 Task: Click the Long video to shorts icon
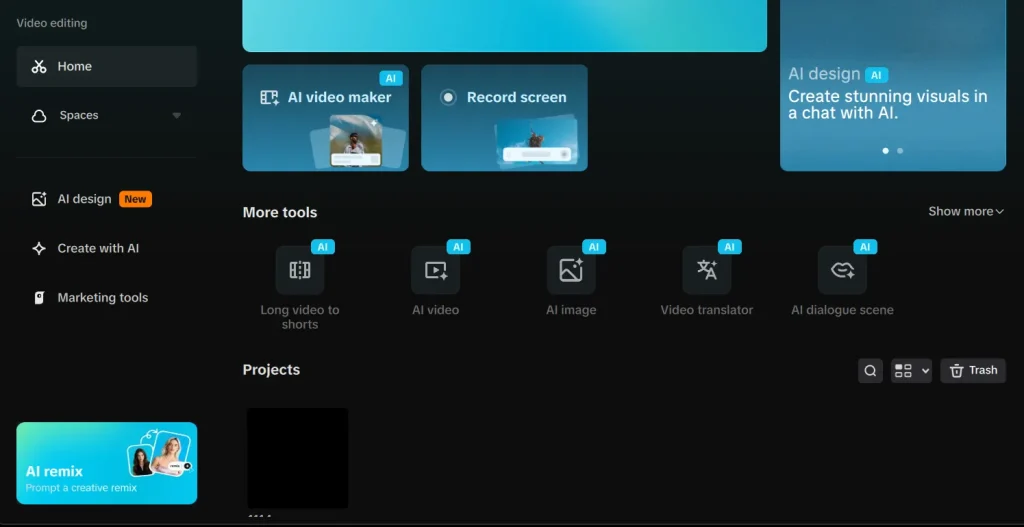[300, 270]
